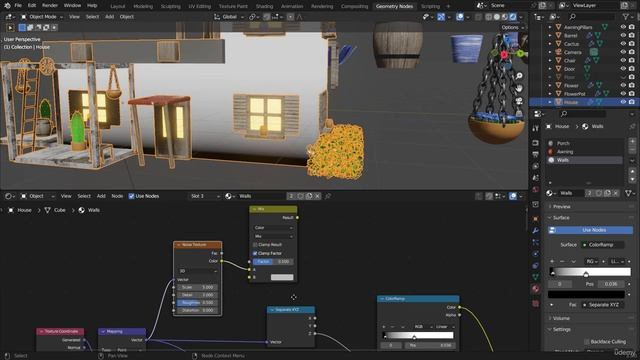Hide the Camera object in viewport
The image size is (640, 360).
click(623, 52)
